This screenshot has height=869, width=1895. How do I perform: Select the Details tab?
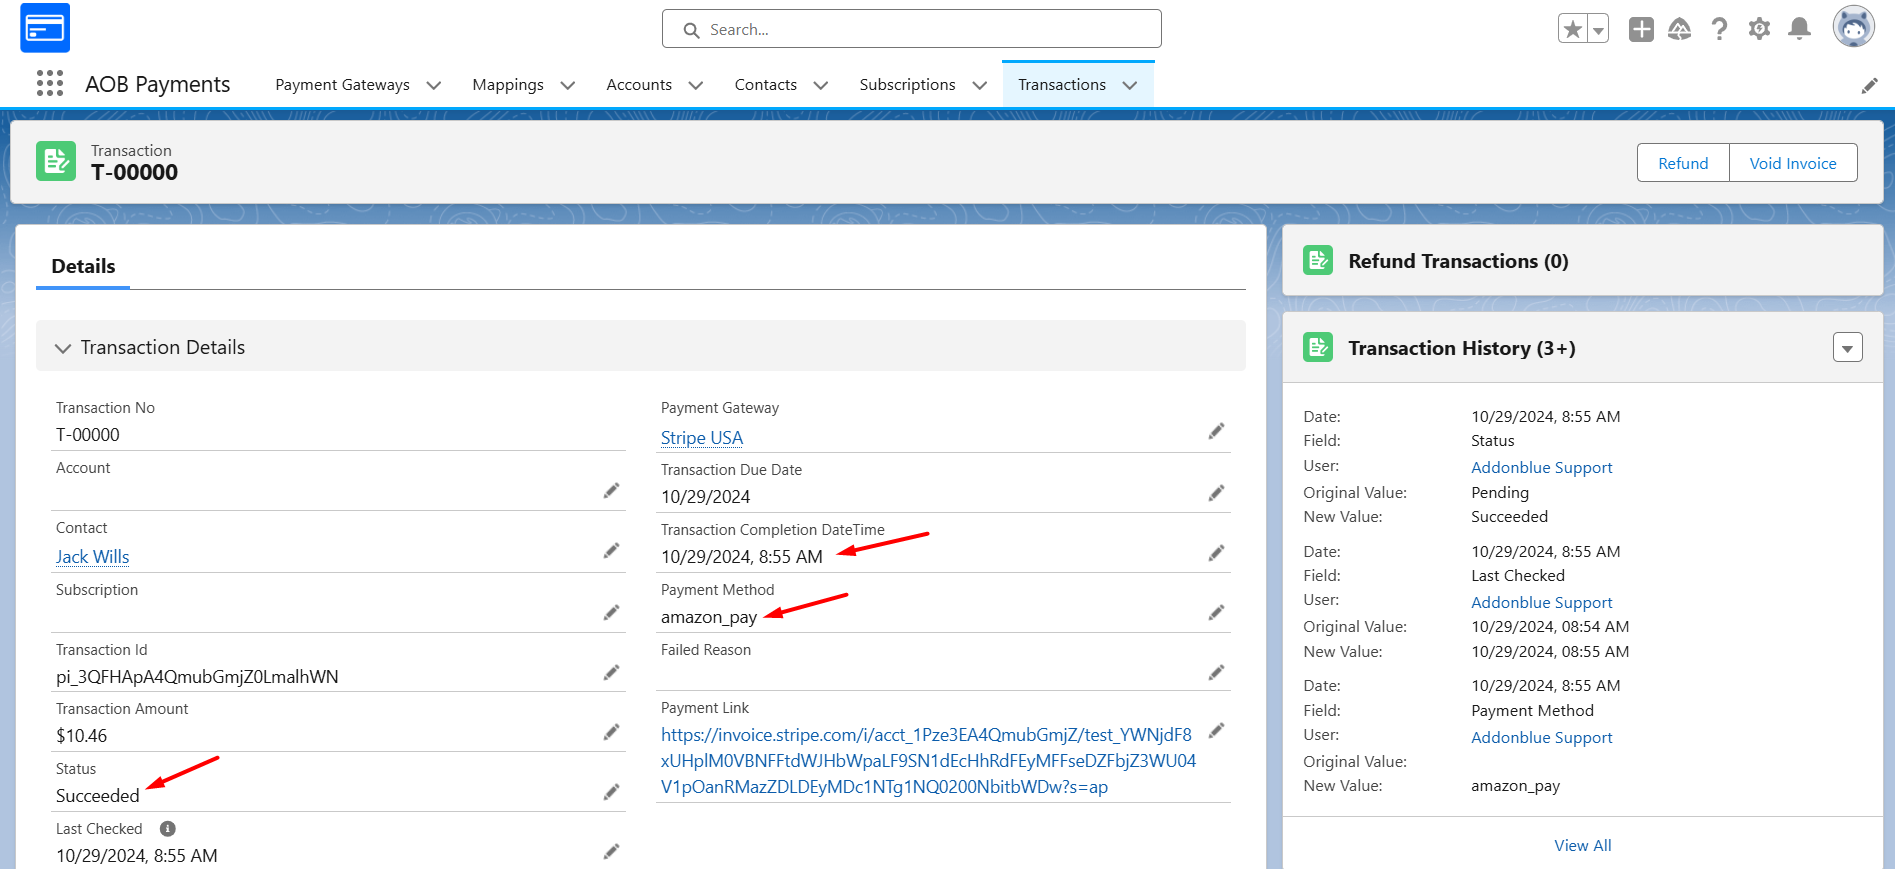click(x=83, y=267)
